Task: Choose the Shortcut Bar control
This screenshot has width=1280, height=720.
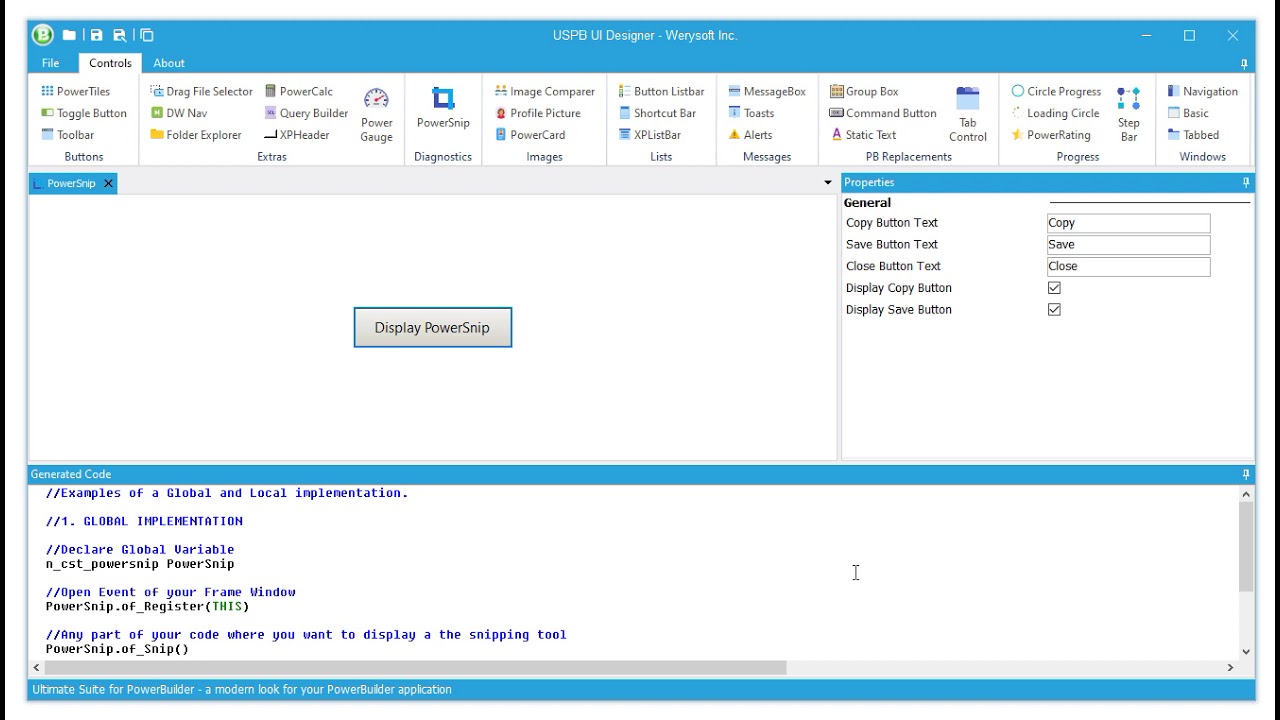Action: [x=657, y=113]
